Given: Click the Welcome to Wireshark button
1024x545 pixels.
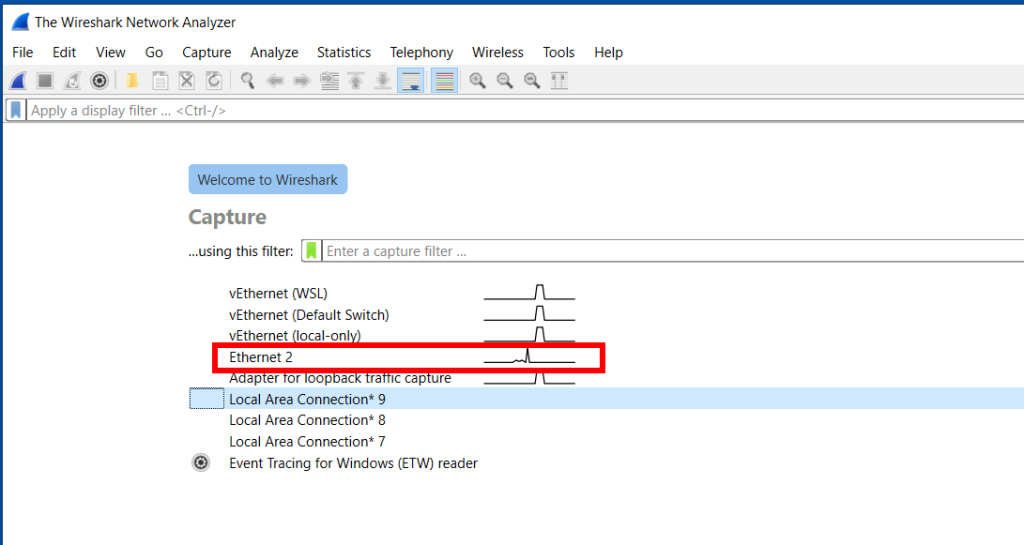Looking at the screenshot, I should [x=267, y=180].
